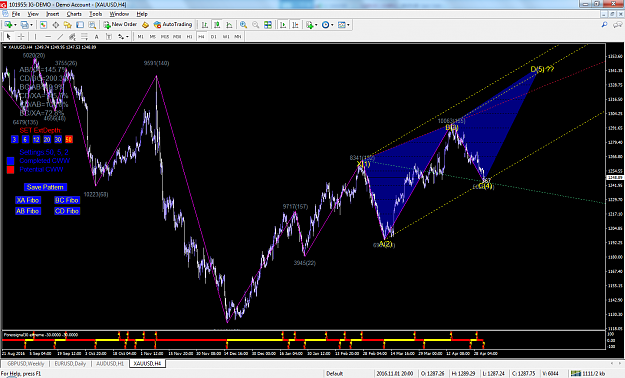The height and width of the screenshot is (378, 625).
Task: Open the Help menu
Action: tap(142, 14)
